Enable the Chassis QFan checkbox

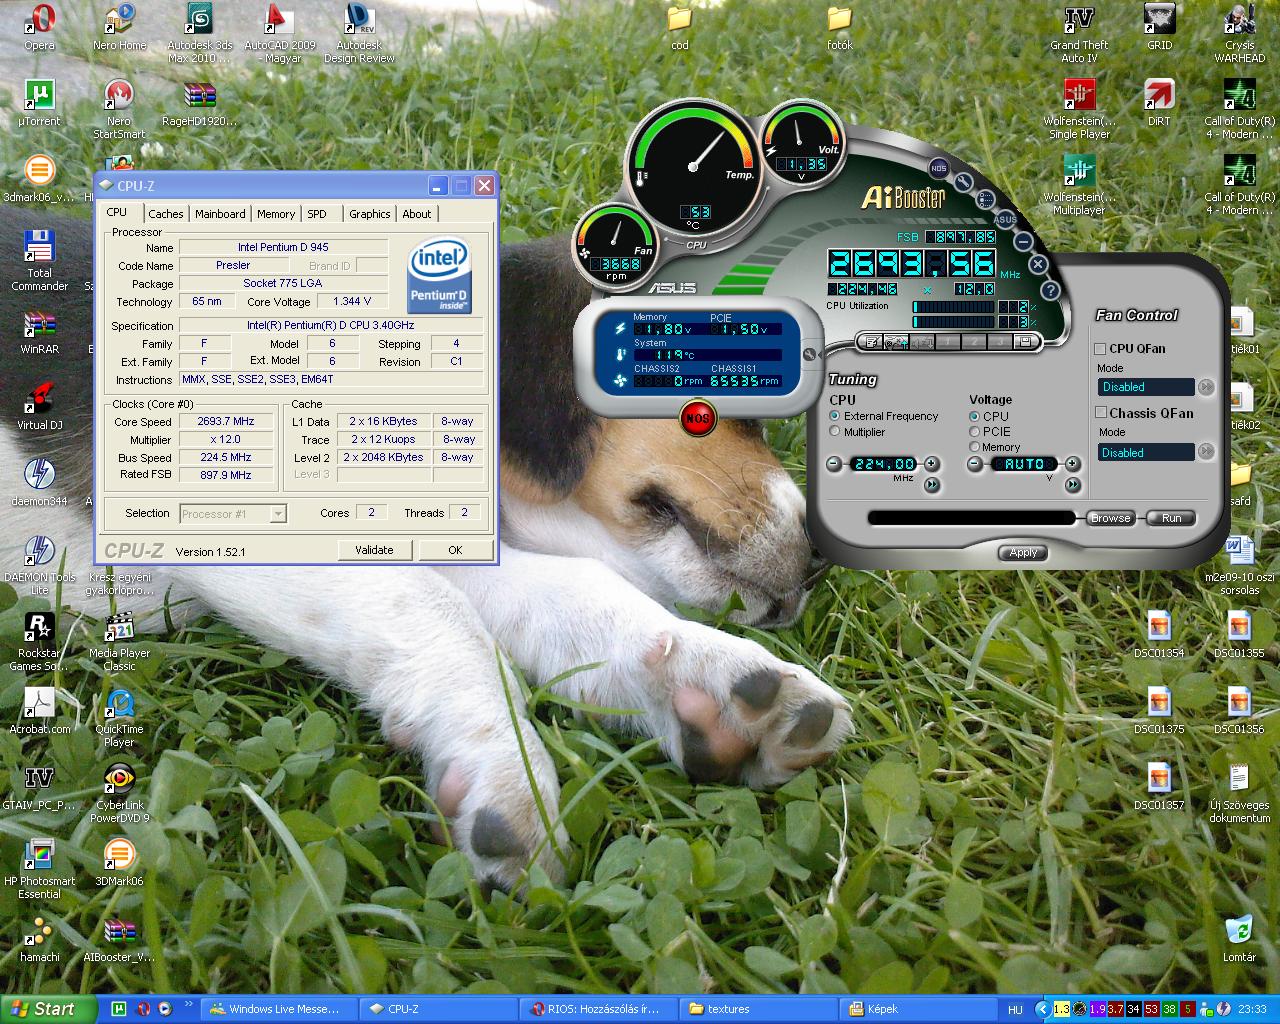tap(1100, 412)
